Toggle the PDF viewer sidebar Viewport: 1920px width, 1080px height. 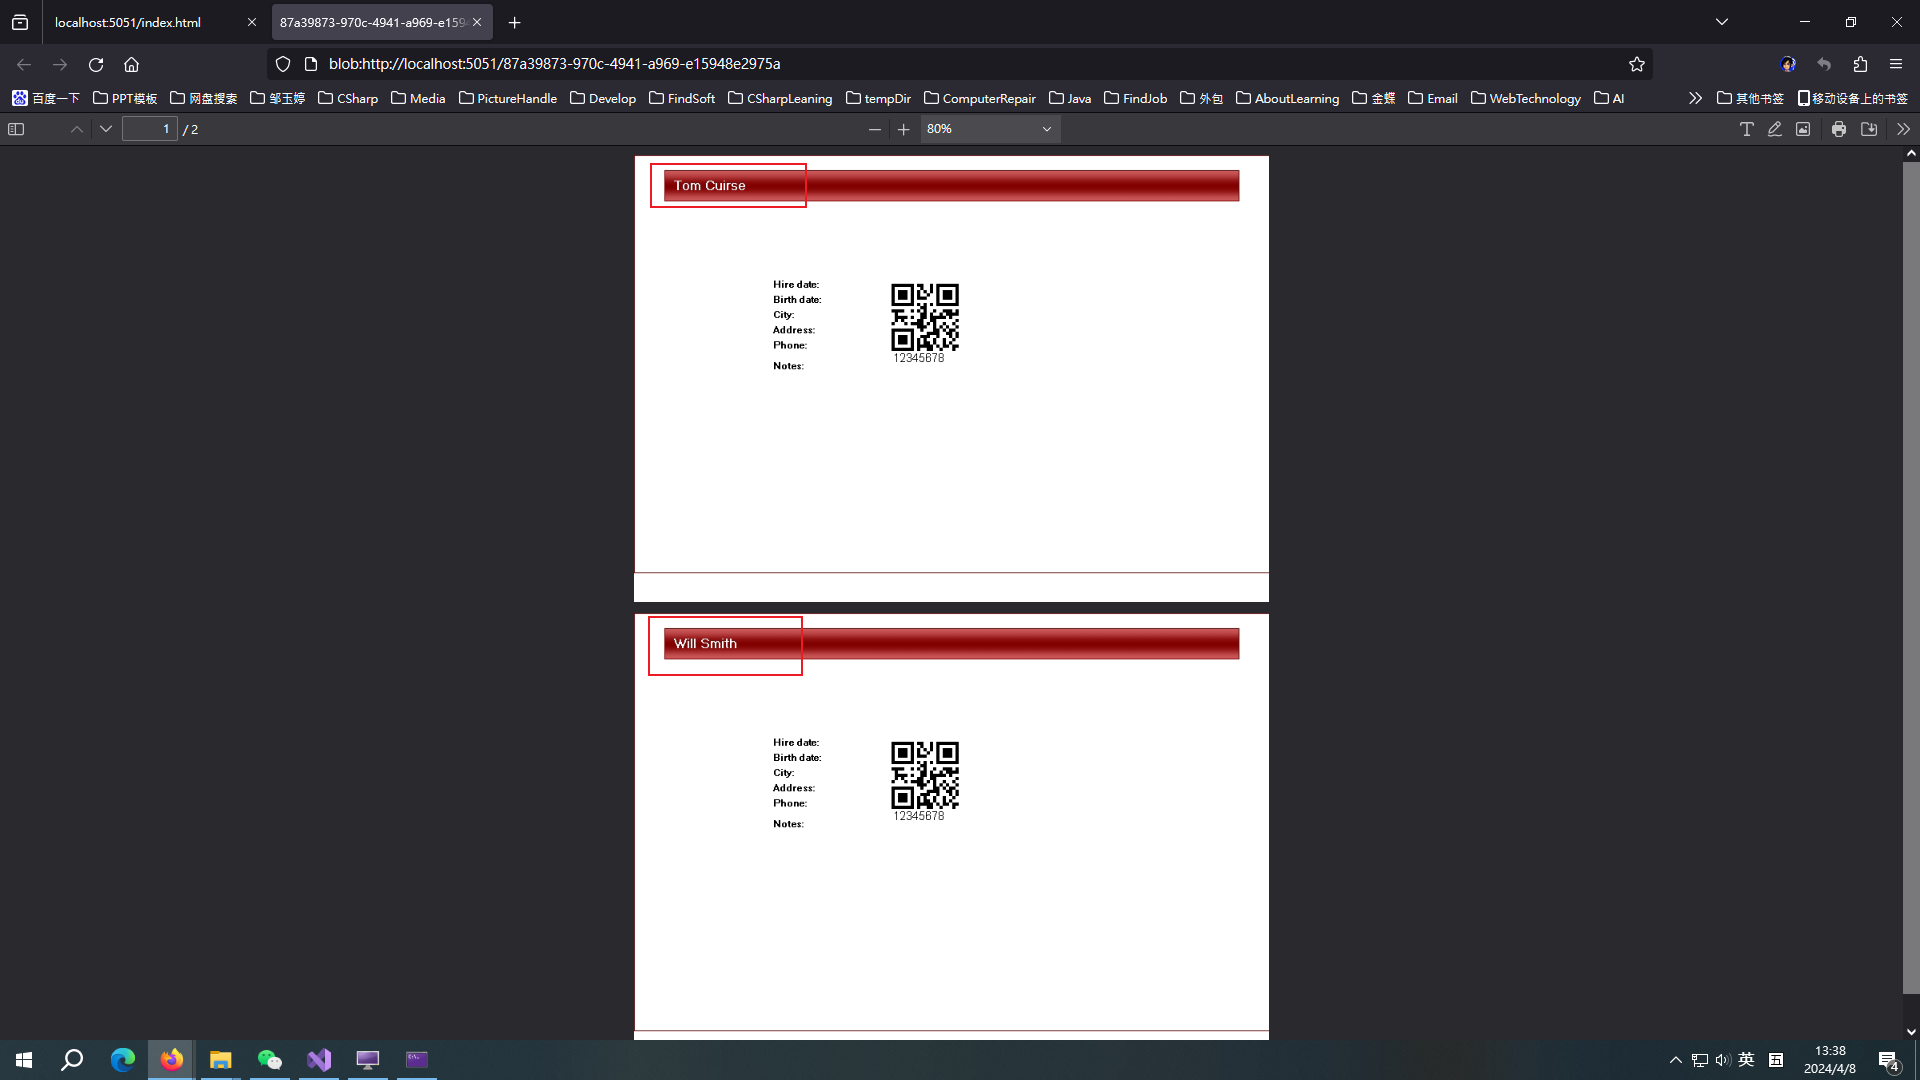pos(16,129)
